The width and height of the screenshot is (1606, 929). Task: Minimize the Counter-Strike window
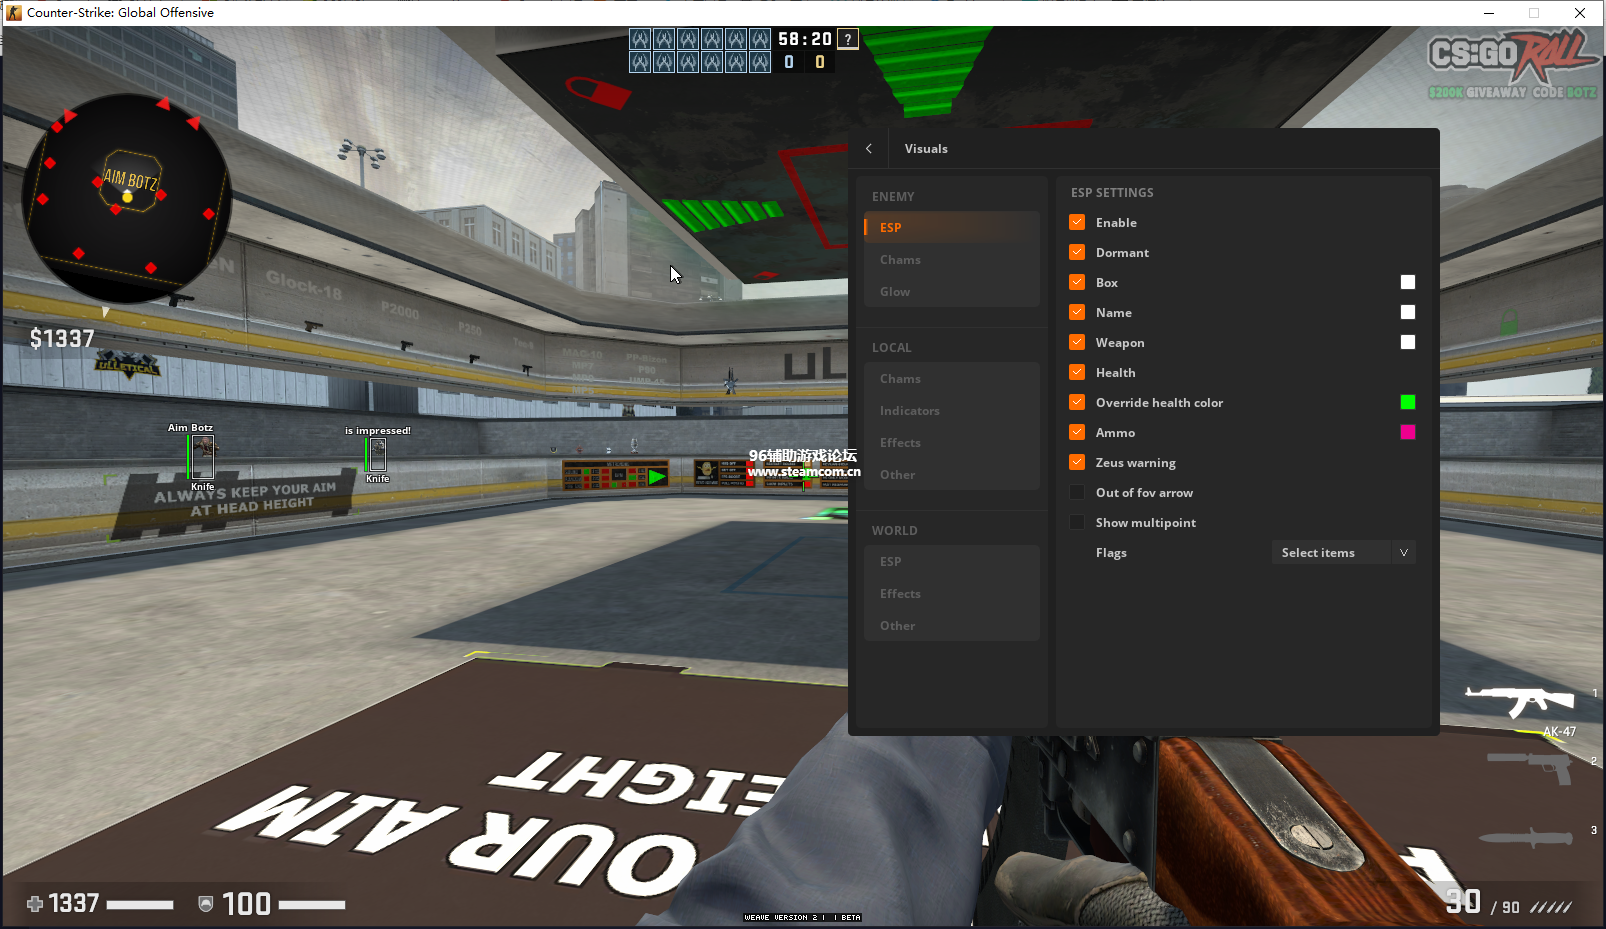(x=1489, y=13)
